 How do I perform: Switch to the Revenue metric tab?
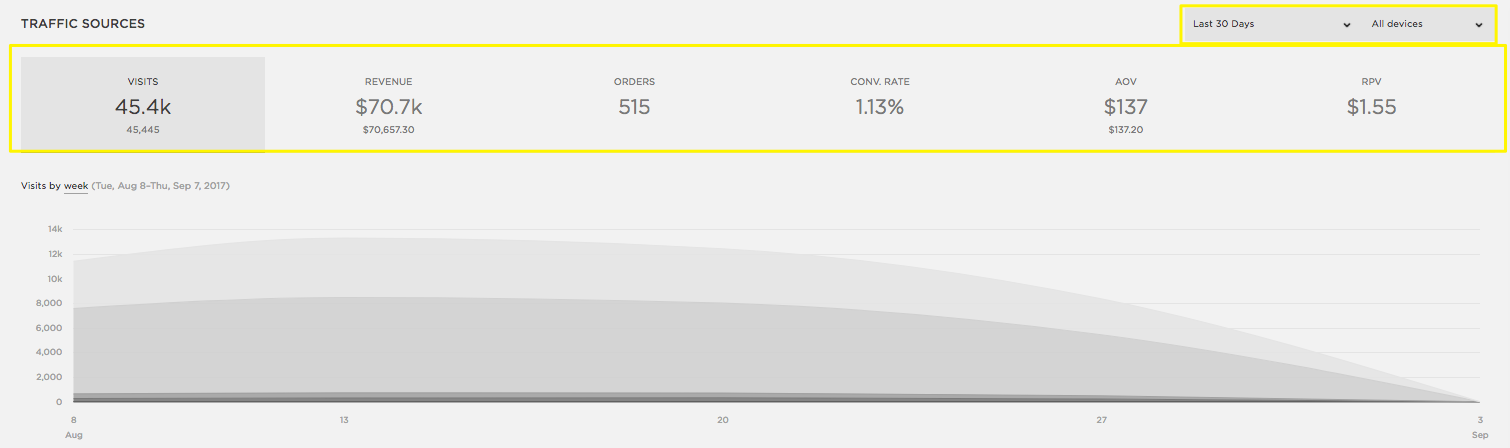388,104
